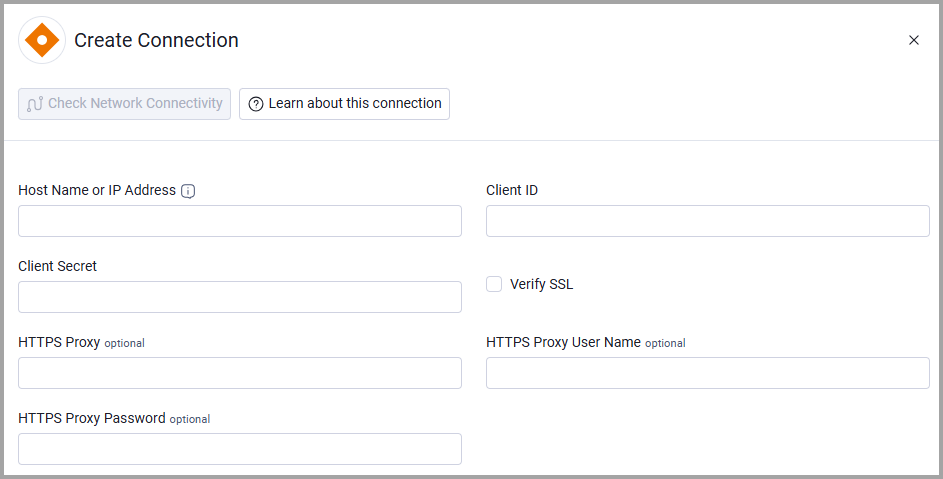Click into the Client Secret field
Screen dimensions: 943x479
tap(240, 297)
